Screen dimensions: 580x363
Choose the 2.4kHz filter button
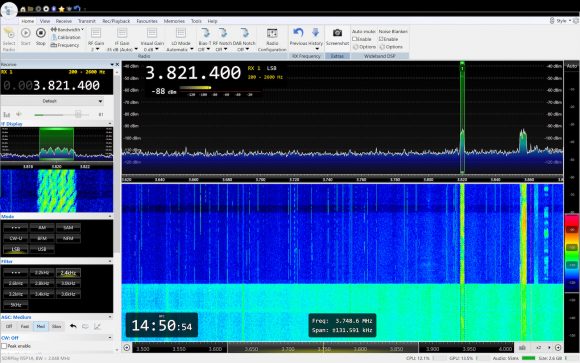tap(68, 273)
